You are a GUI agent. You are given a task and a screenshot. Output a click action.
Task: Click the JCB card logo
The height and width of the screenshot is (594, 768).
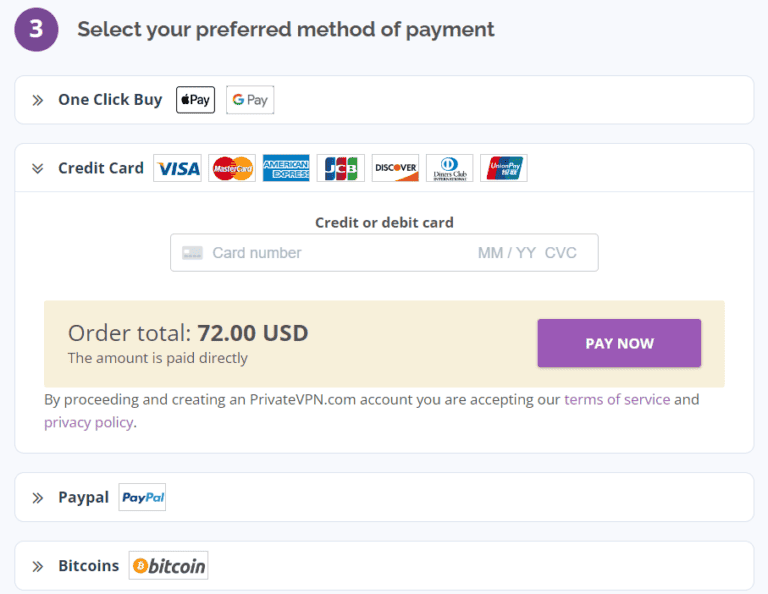341,168
